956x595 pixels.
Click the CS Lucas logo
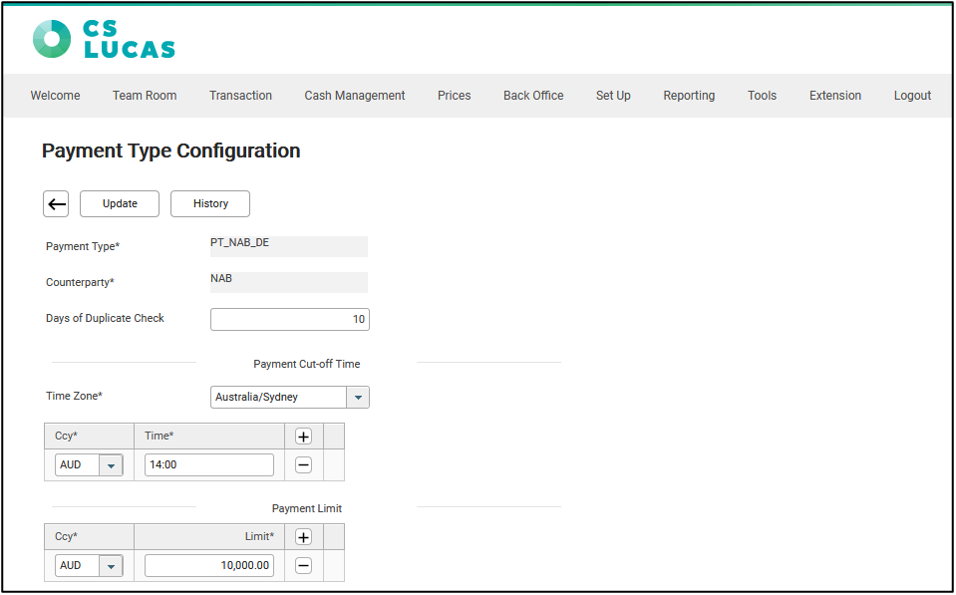104,39
